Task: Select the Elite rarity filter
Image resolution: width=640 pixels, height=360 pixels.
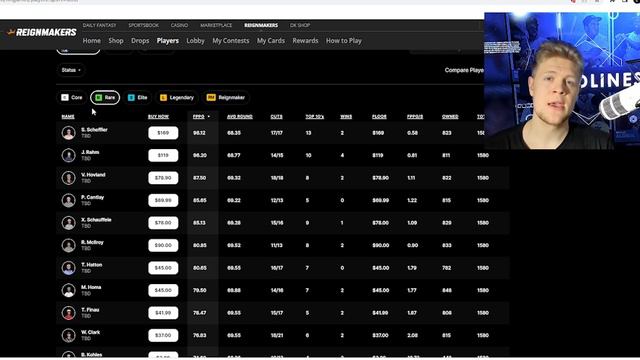Action: click(x=138, y=98)
